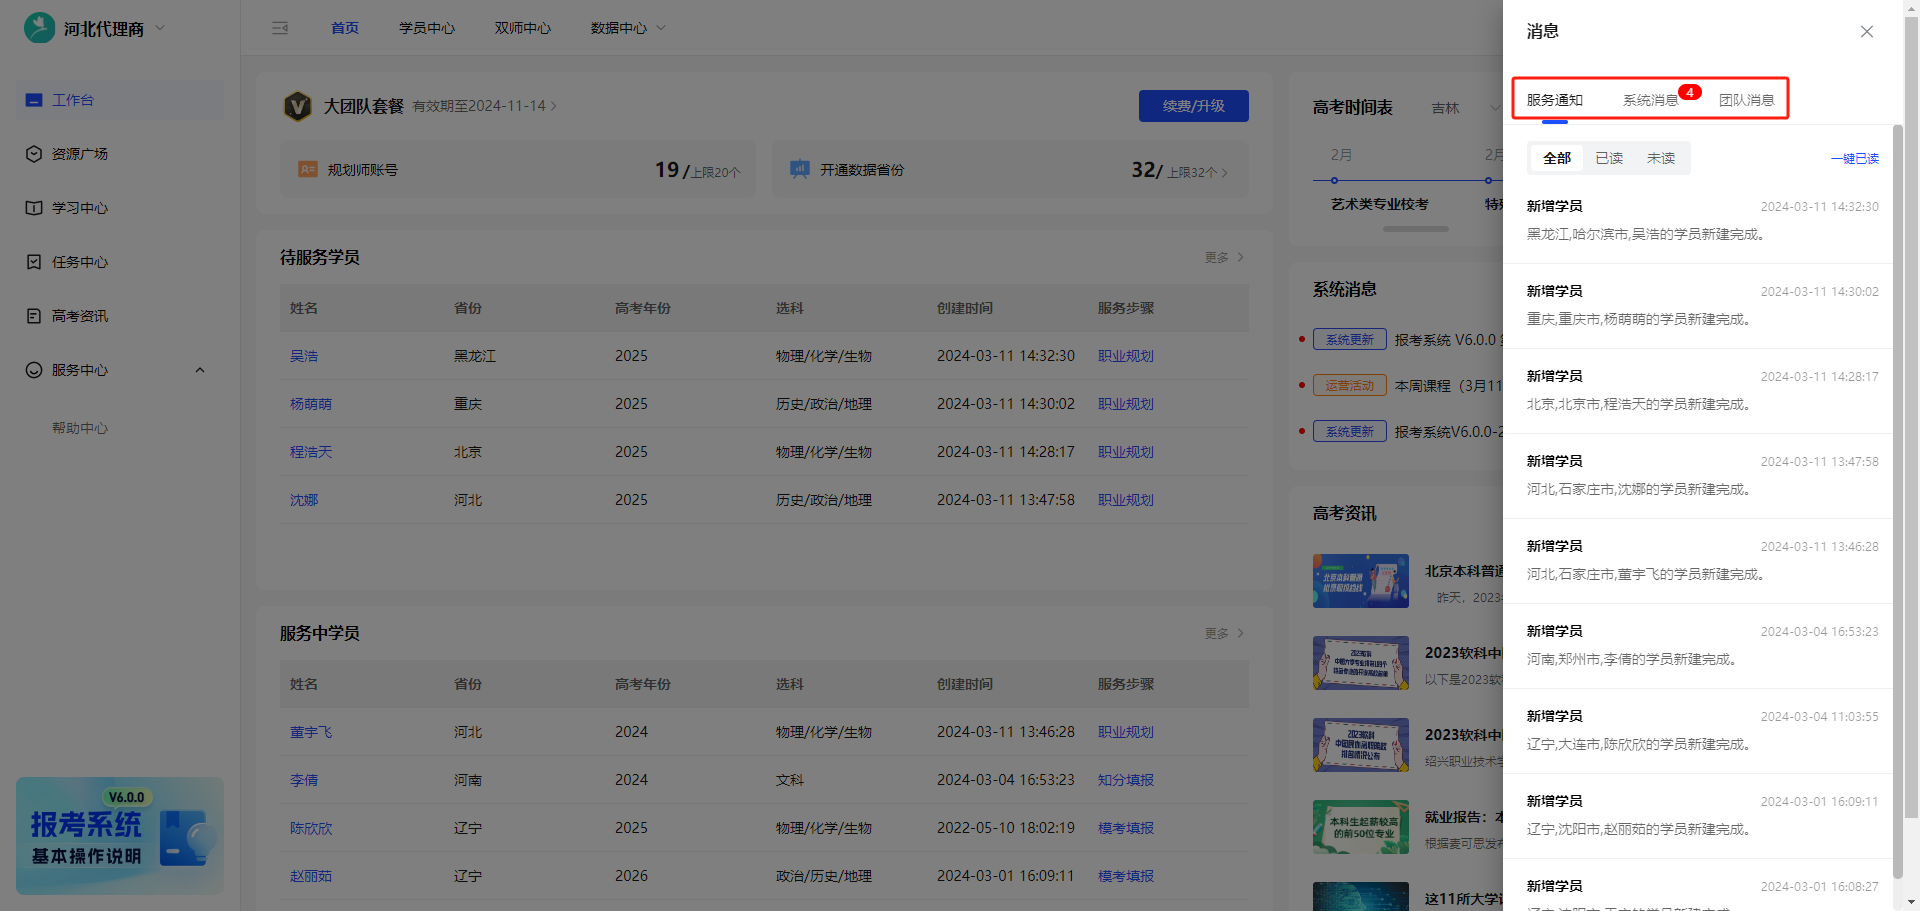Select the 资源广场 sidebar icon
The height and width of the screenshot is (911, 1920).
point(33,154)
